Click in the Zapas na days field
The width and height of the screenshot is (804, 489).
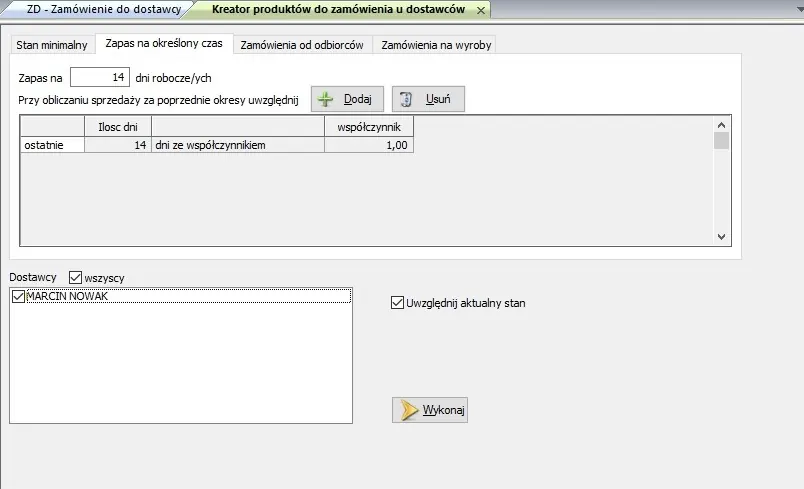(x=100, y=77)
